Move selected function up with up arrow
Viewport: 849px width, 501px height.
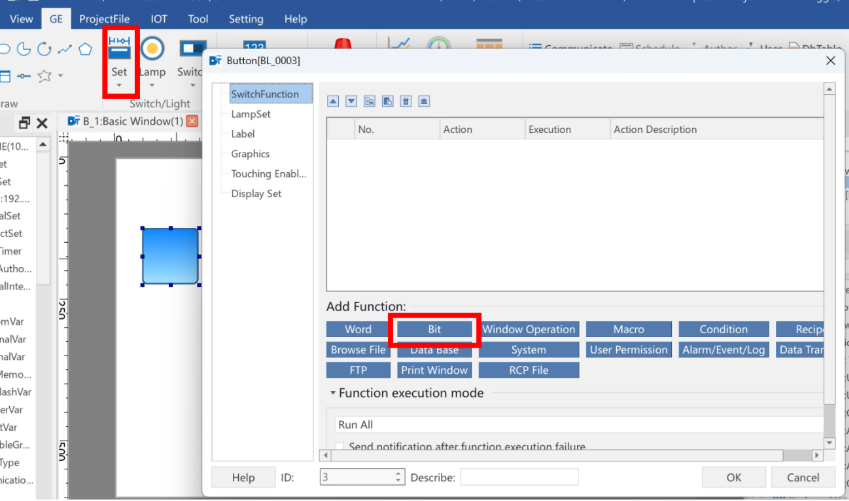click(333, 101)
